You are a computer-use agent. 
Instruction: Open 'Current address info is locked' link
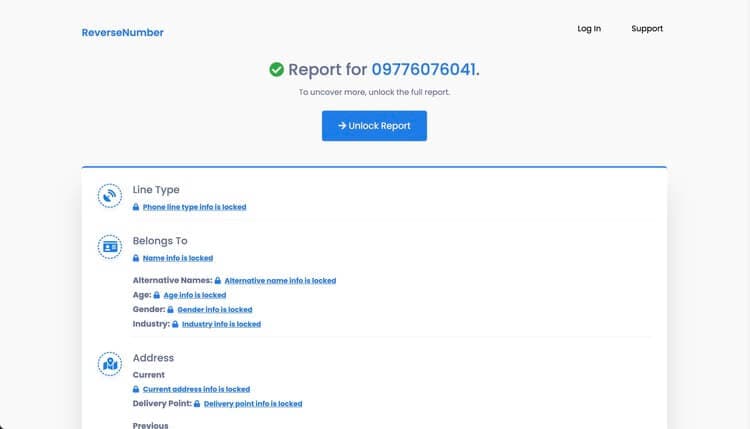[x=196, y=389]
